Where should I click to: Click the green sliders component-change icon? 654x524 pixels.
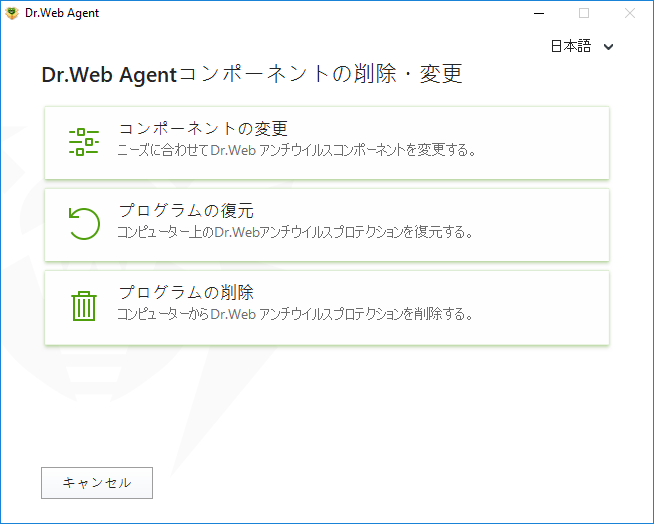[x=84, y=142]
